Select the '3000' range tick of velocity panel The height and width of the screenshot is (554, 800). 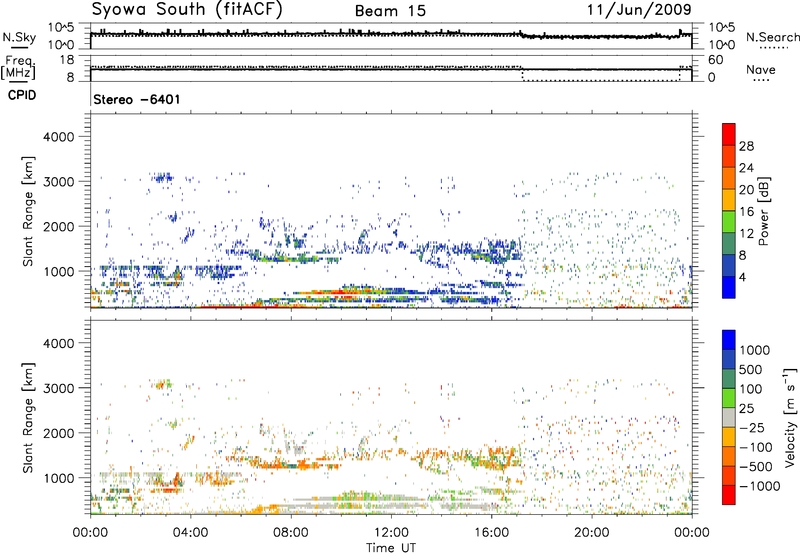pyautogui.click(x=58, y=388)
